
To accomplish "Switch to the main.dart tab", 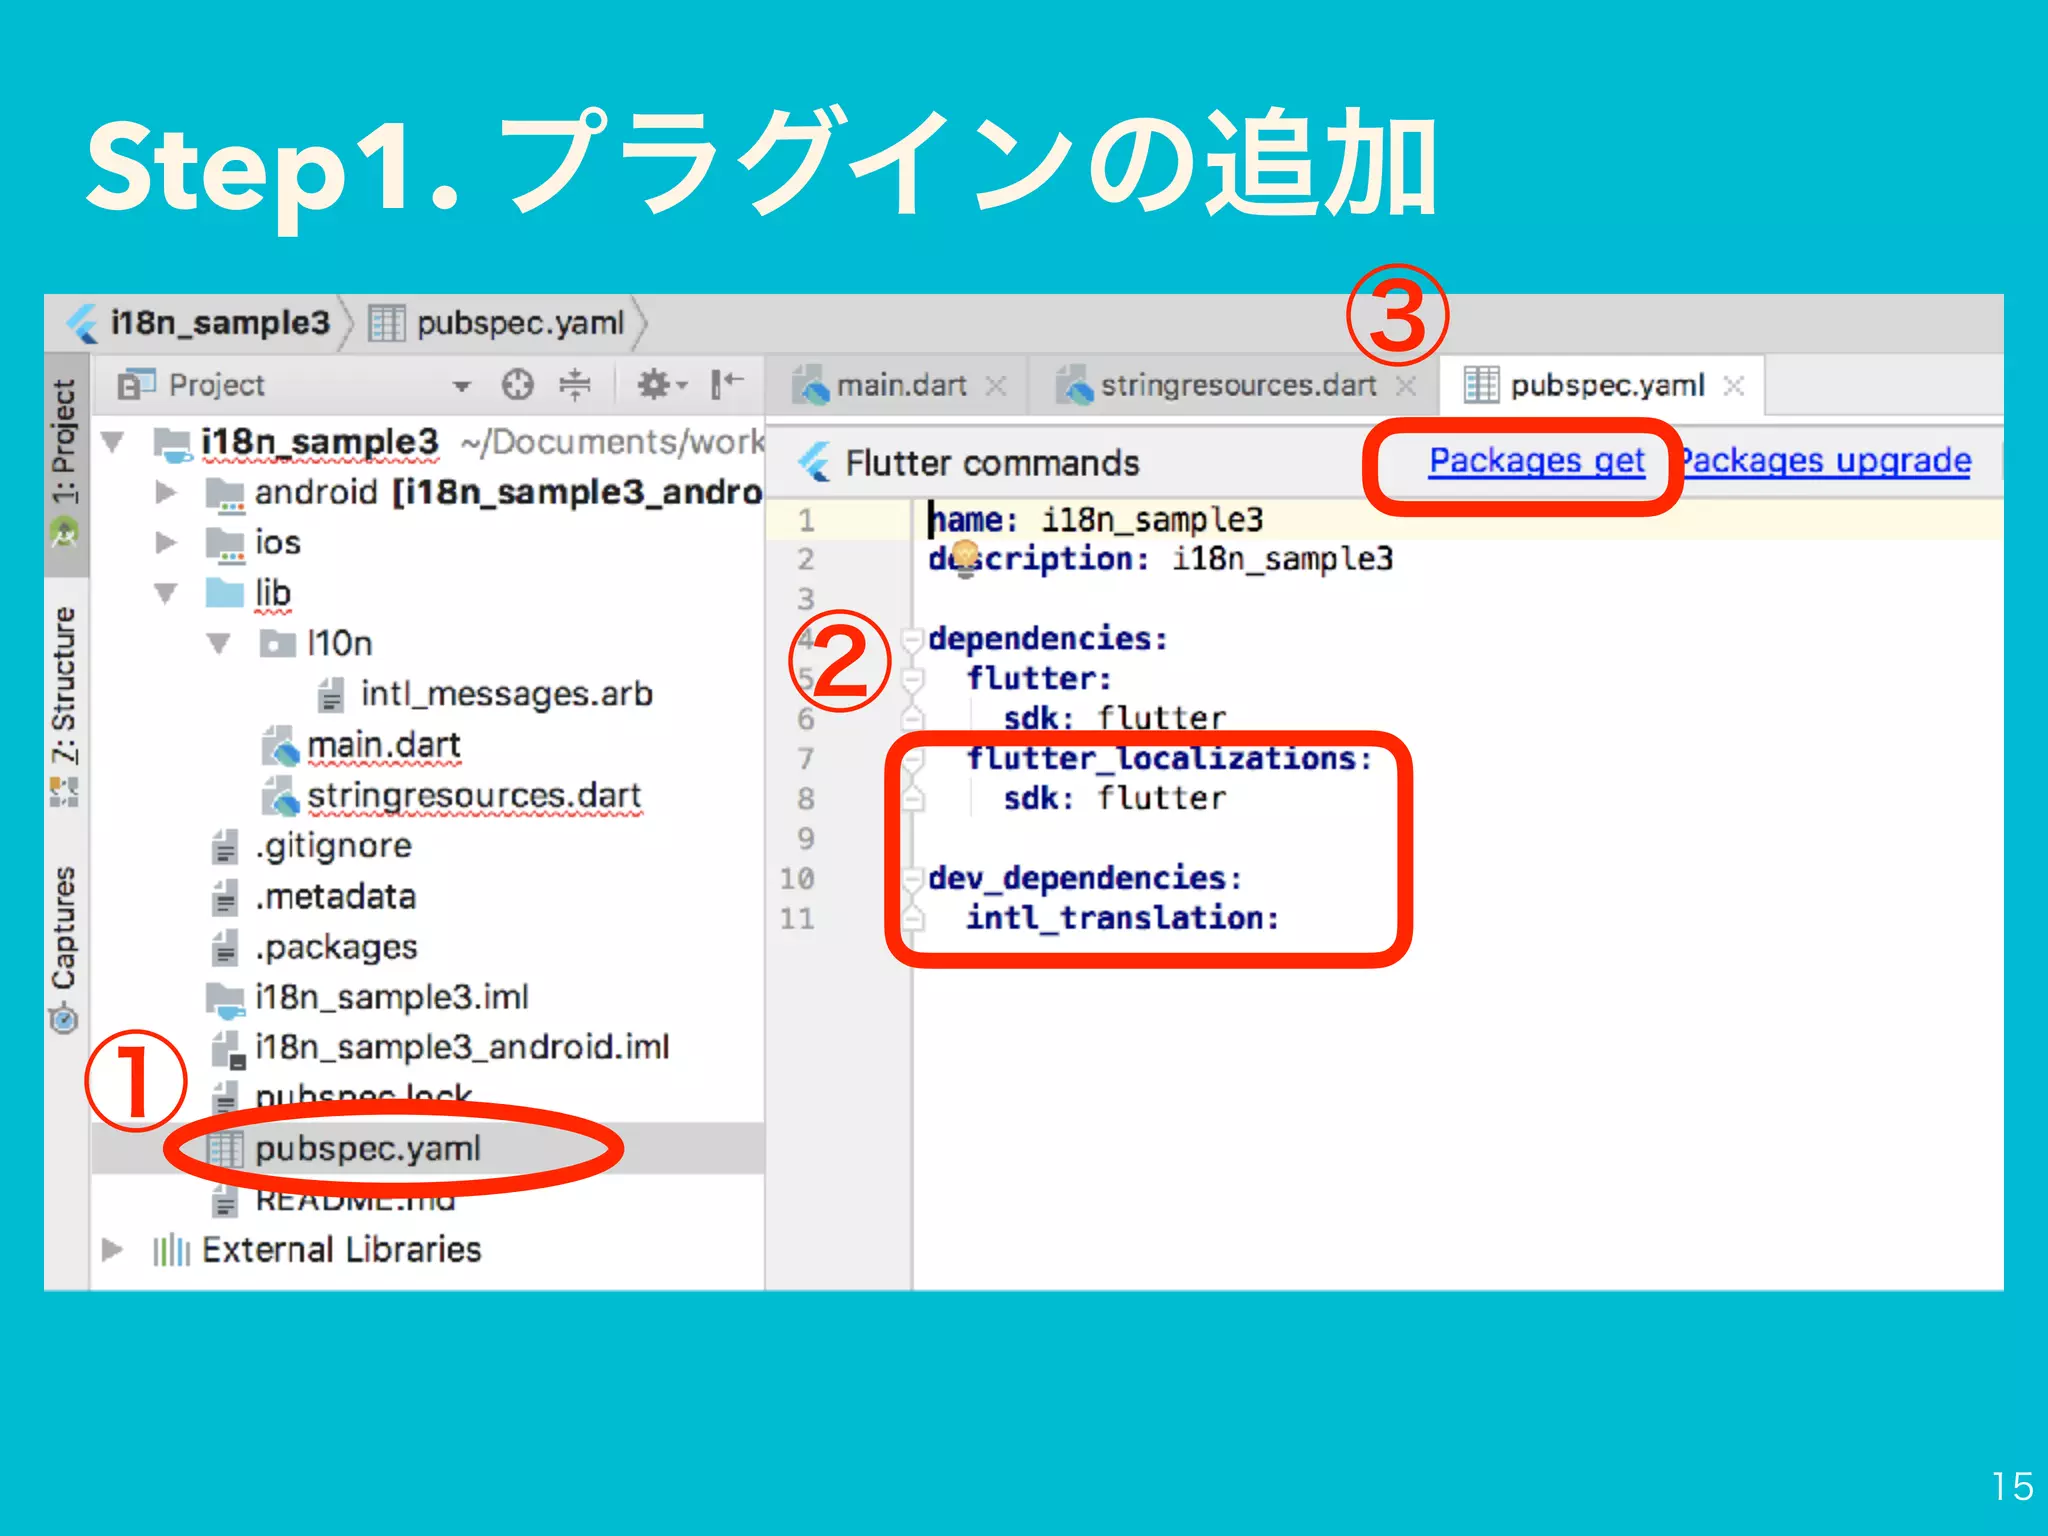I will [900, 386].
